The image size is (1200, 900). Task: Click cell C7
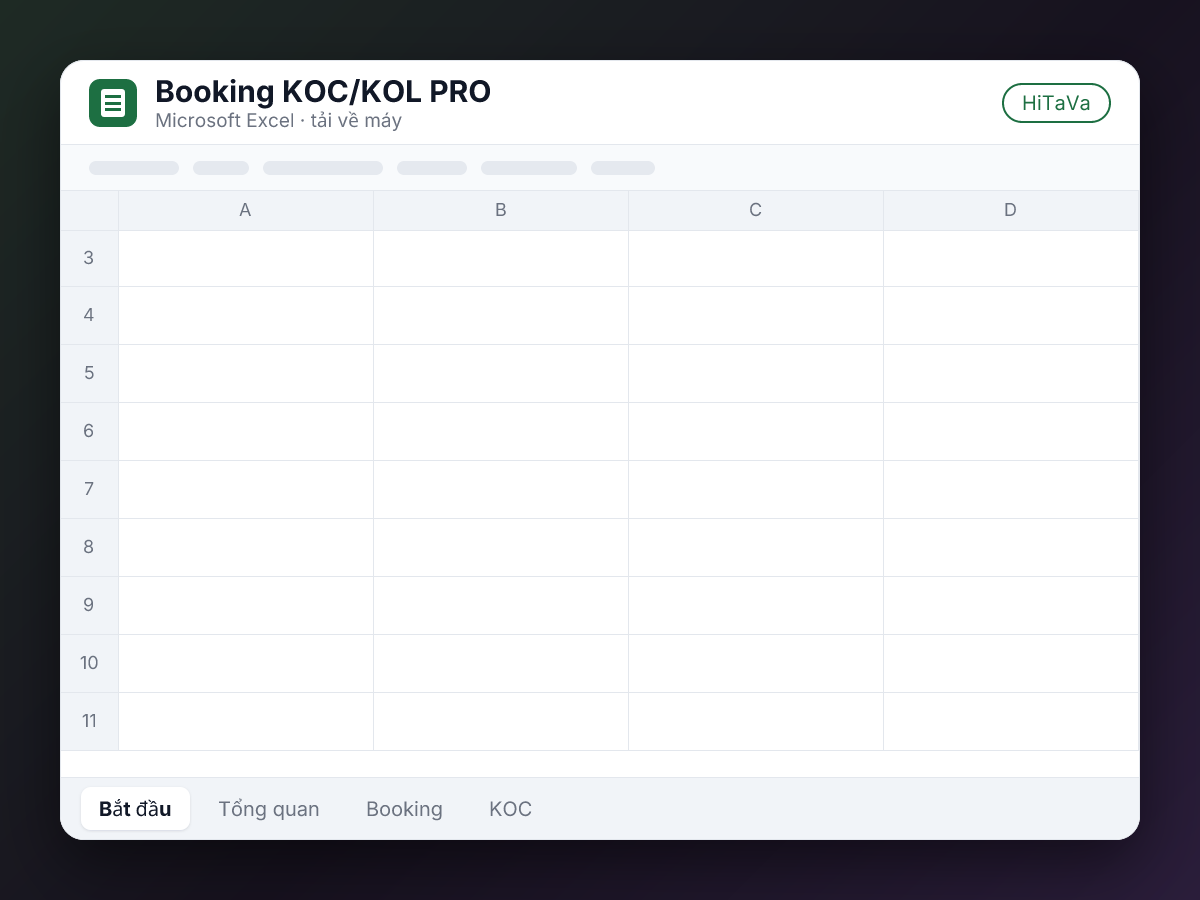point(756,490)
